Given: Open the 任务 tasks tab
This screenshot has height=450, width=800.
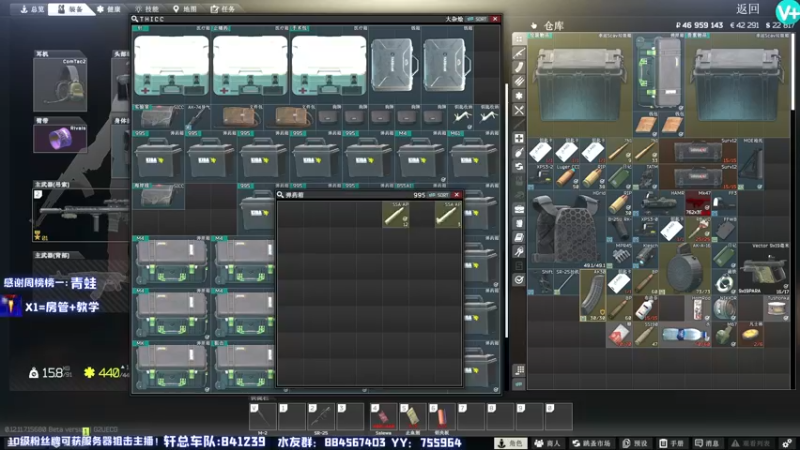Looking at the screenshot, I should (x=223, y=9).
